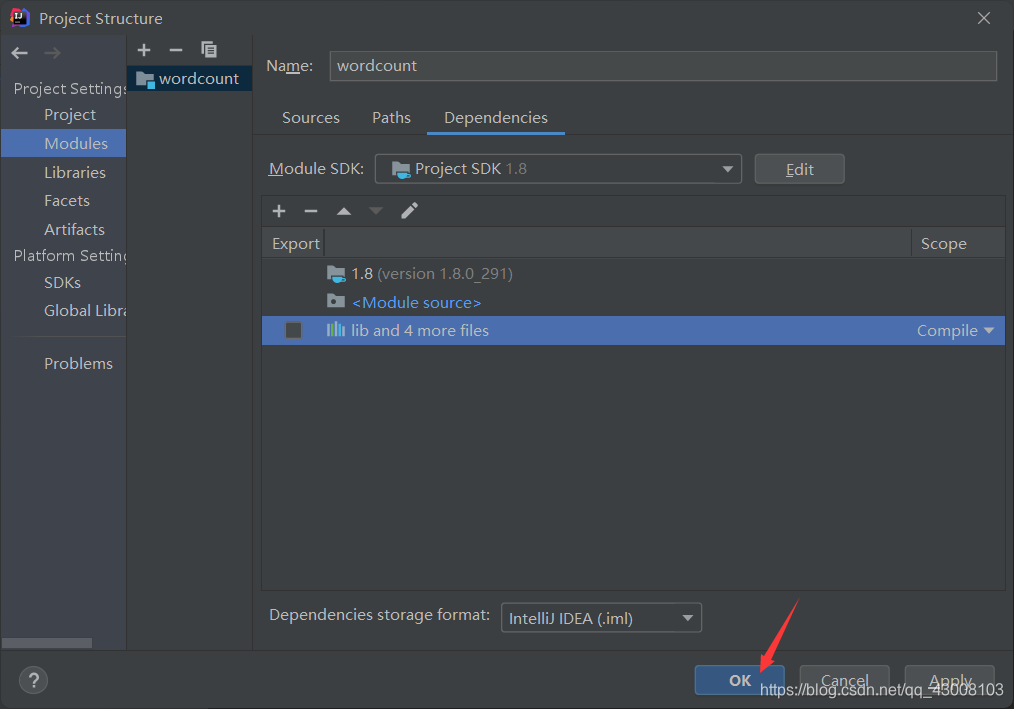Open Global Libraries in sidebar

[x=85, y=311]
